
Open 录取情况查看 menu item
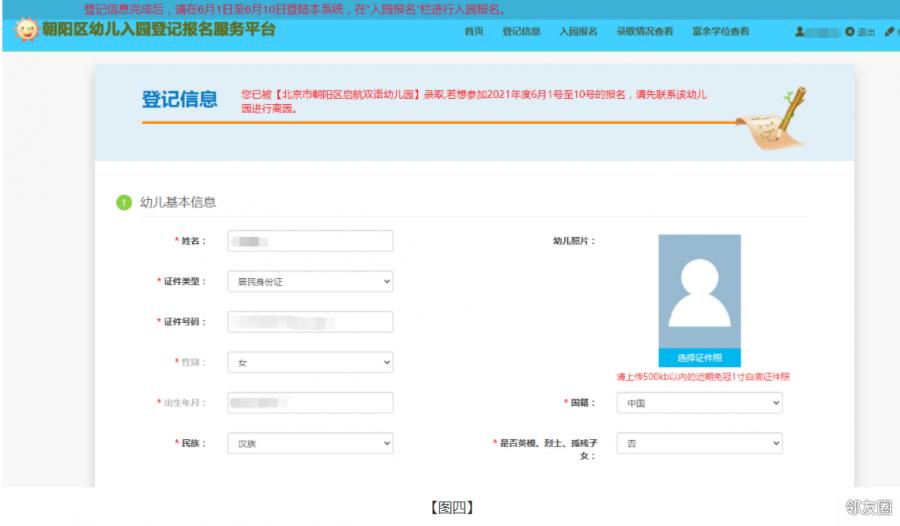click(645, 32)
